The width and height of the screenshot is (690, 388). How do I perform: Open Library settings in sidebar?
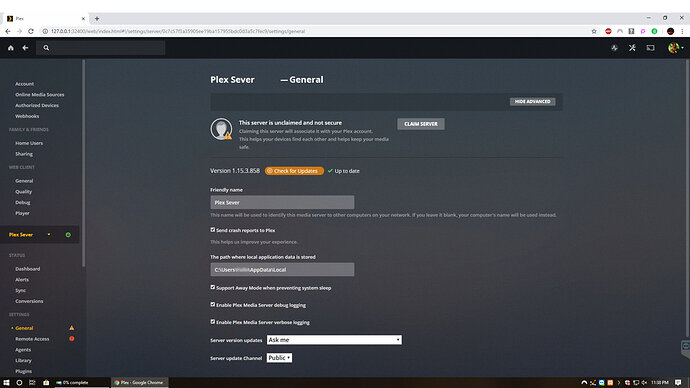point(23,360)
